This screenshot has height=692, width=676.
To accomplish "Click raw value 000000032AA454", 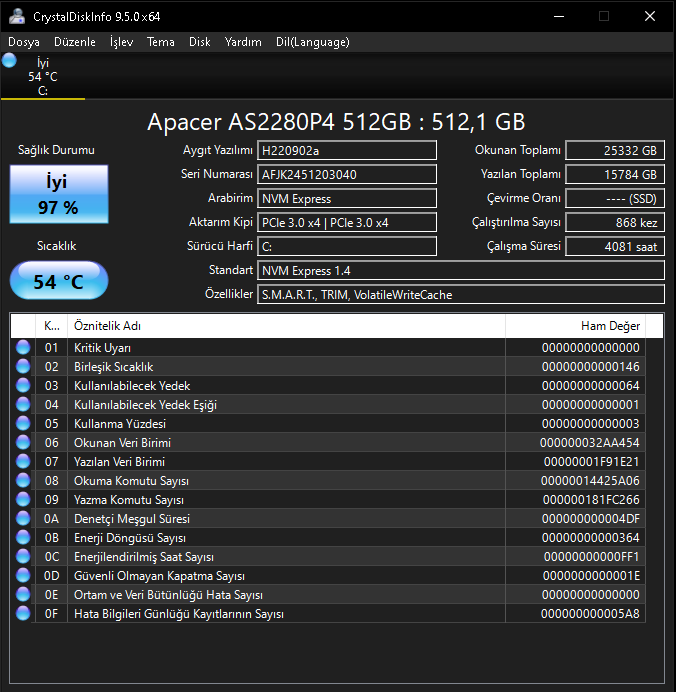I will click(590, 443).
